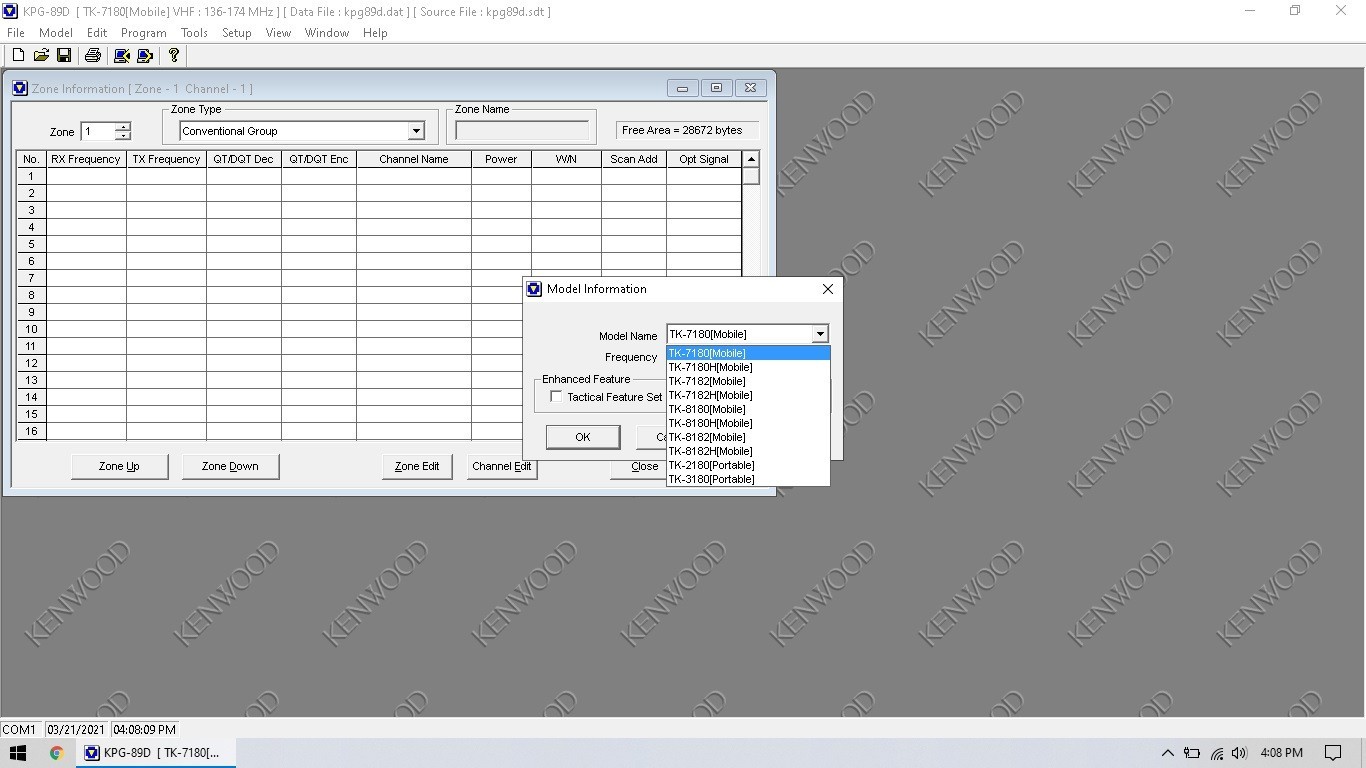Create a new data file

17,55
